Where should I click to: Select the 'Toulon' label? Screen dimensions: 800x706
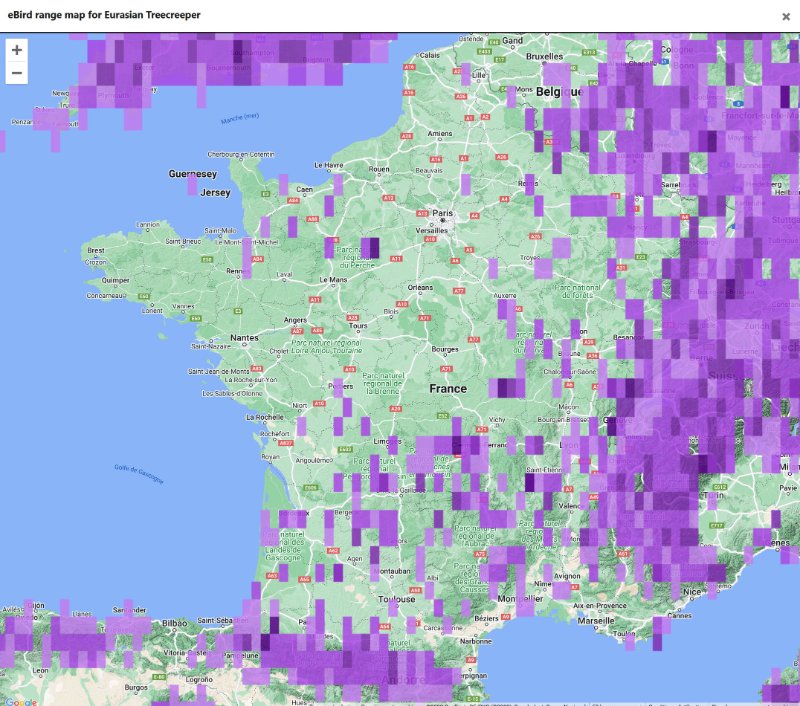tap(624, 634)
